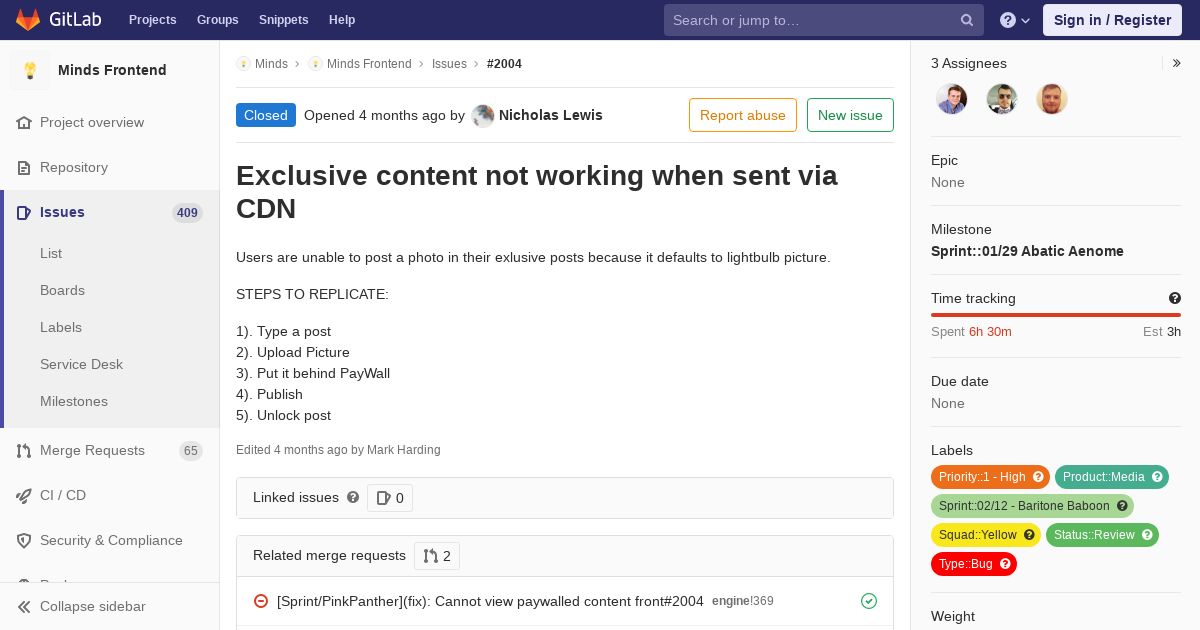Open Security & Compliance

click(x=111, y=540)
